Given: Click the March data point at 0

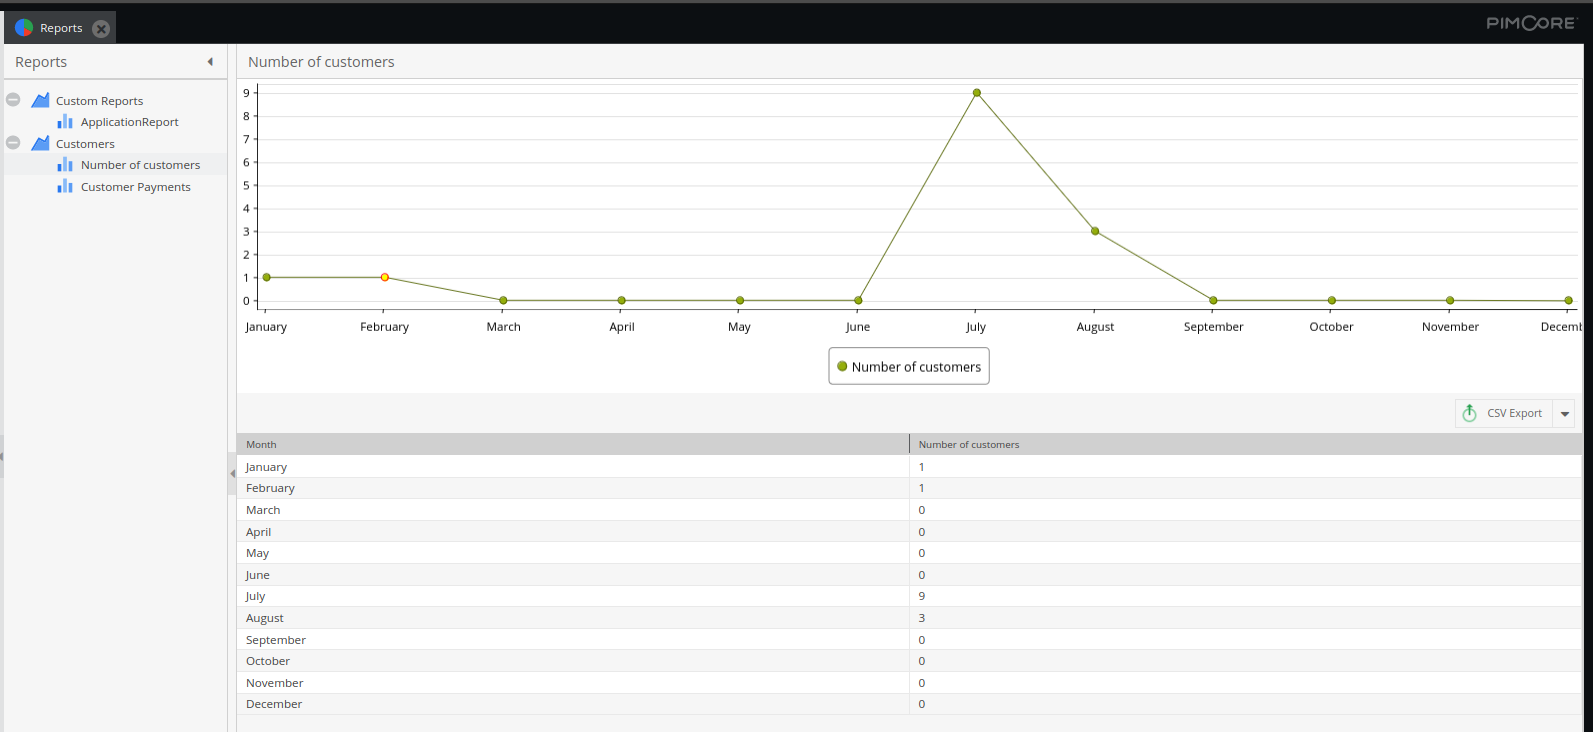Looking at the screenshot, I should 503,300.
